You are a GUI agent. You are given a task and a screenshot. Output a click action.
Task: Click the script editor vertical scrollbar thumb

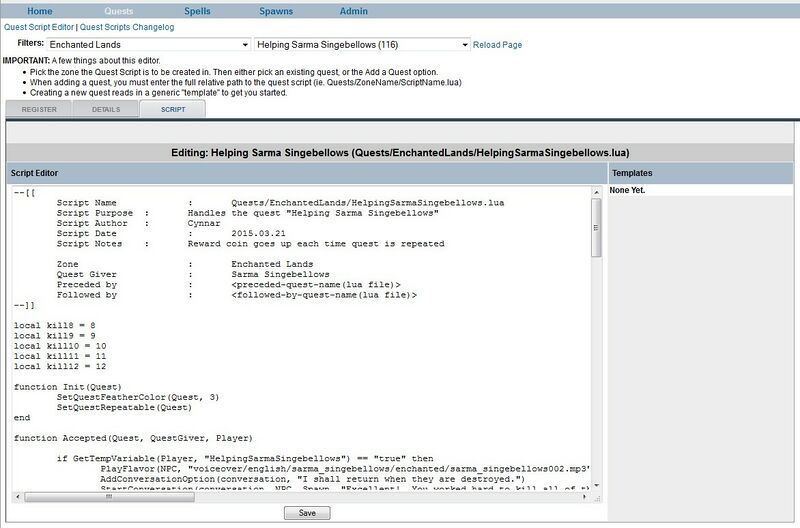[x=596, y=228]
